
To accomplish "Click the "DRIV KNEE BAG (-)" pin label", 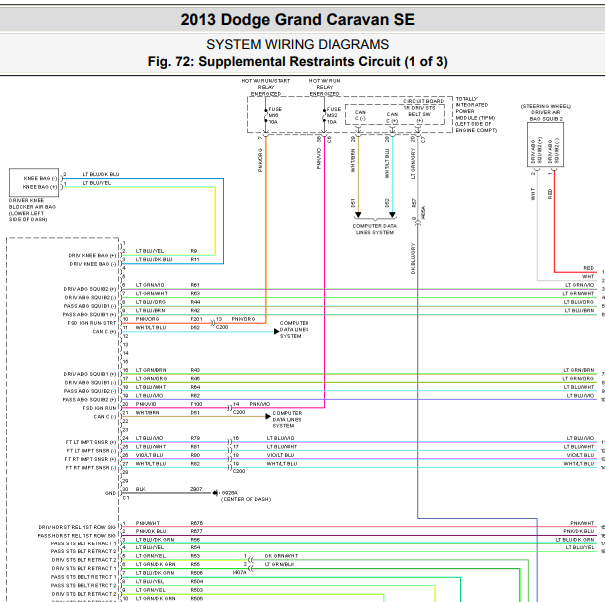I will [93, 264].
